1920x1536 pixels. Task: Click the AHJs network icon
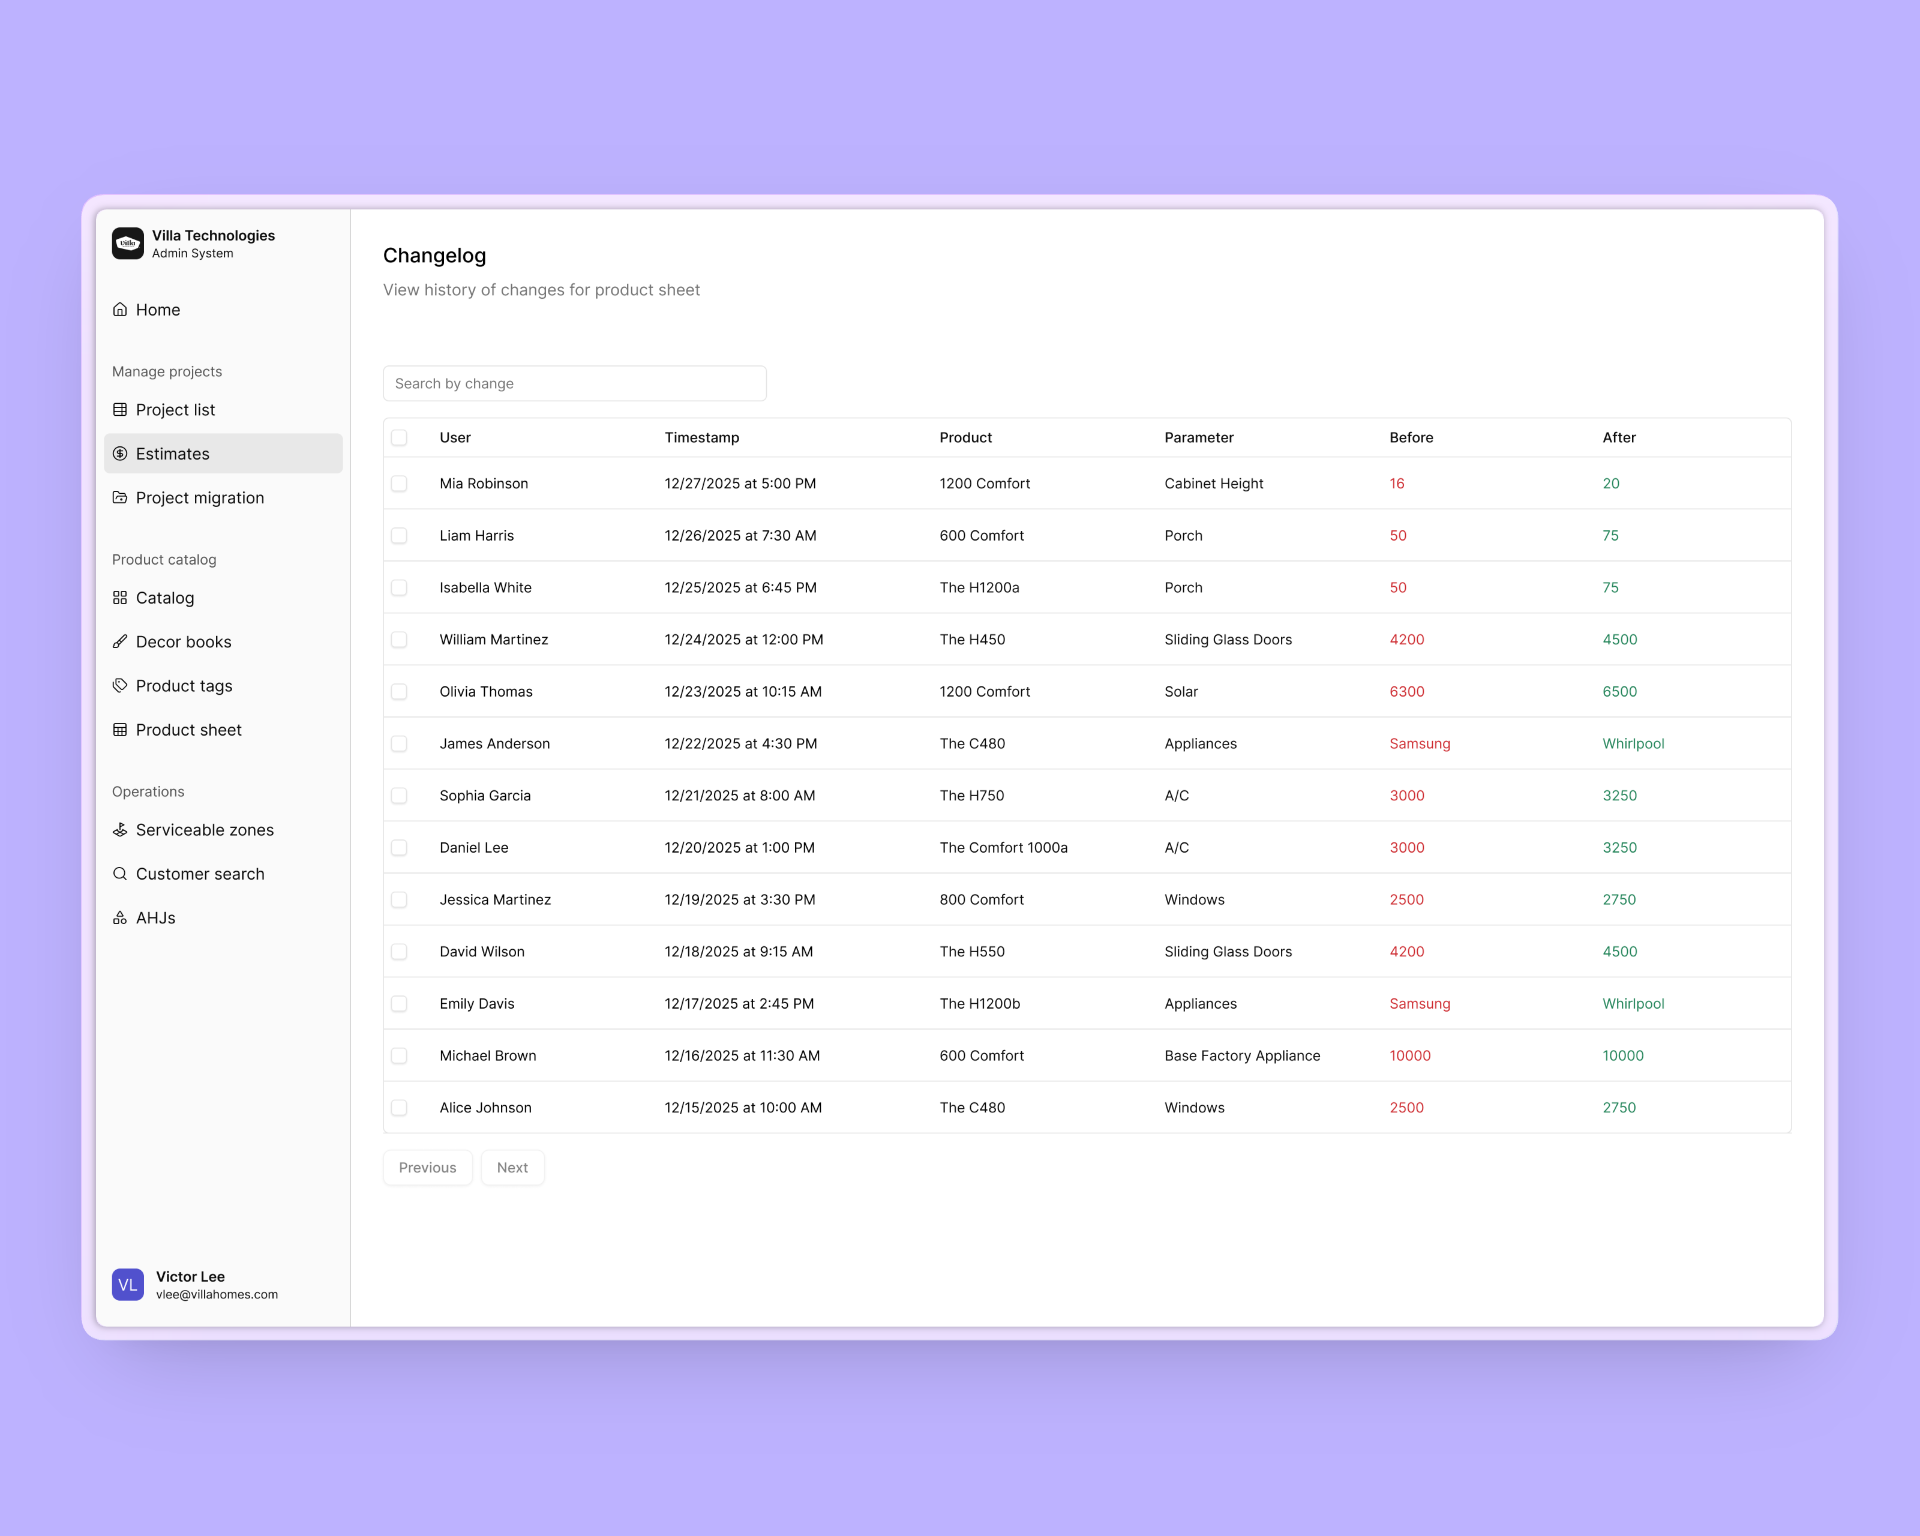[120, 918]
